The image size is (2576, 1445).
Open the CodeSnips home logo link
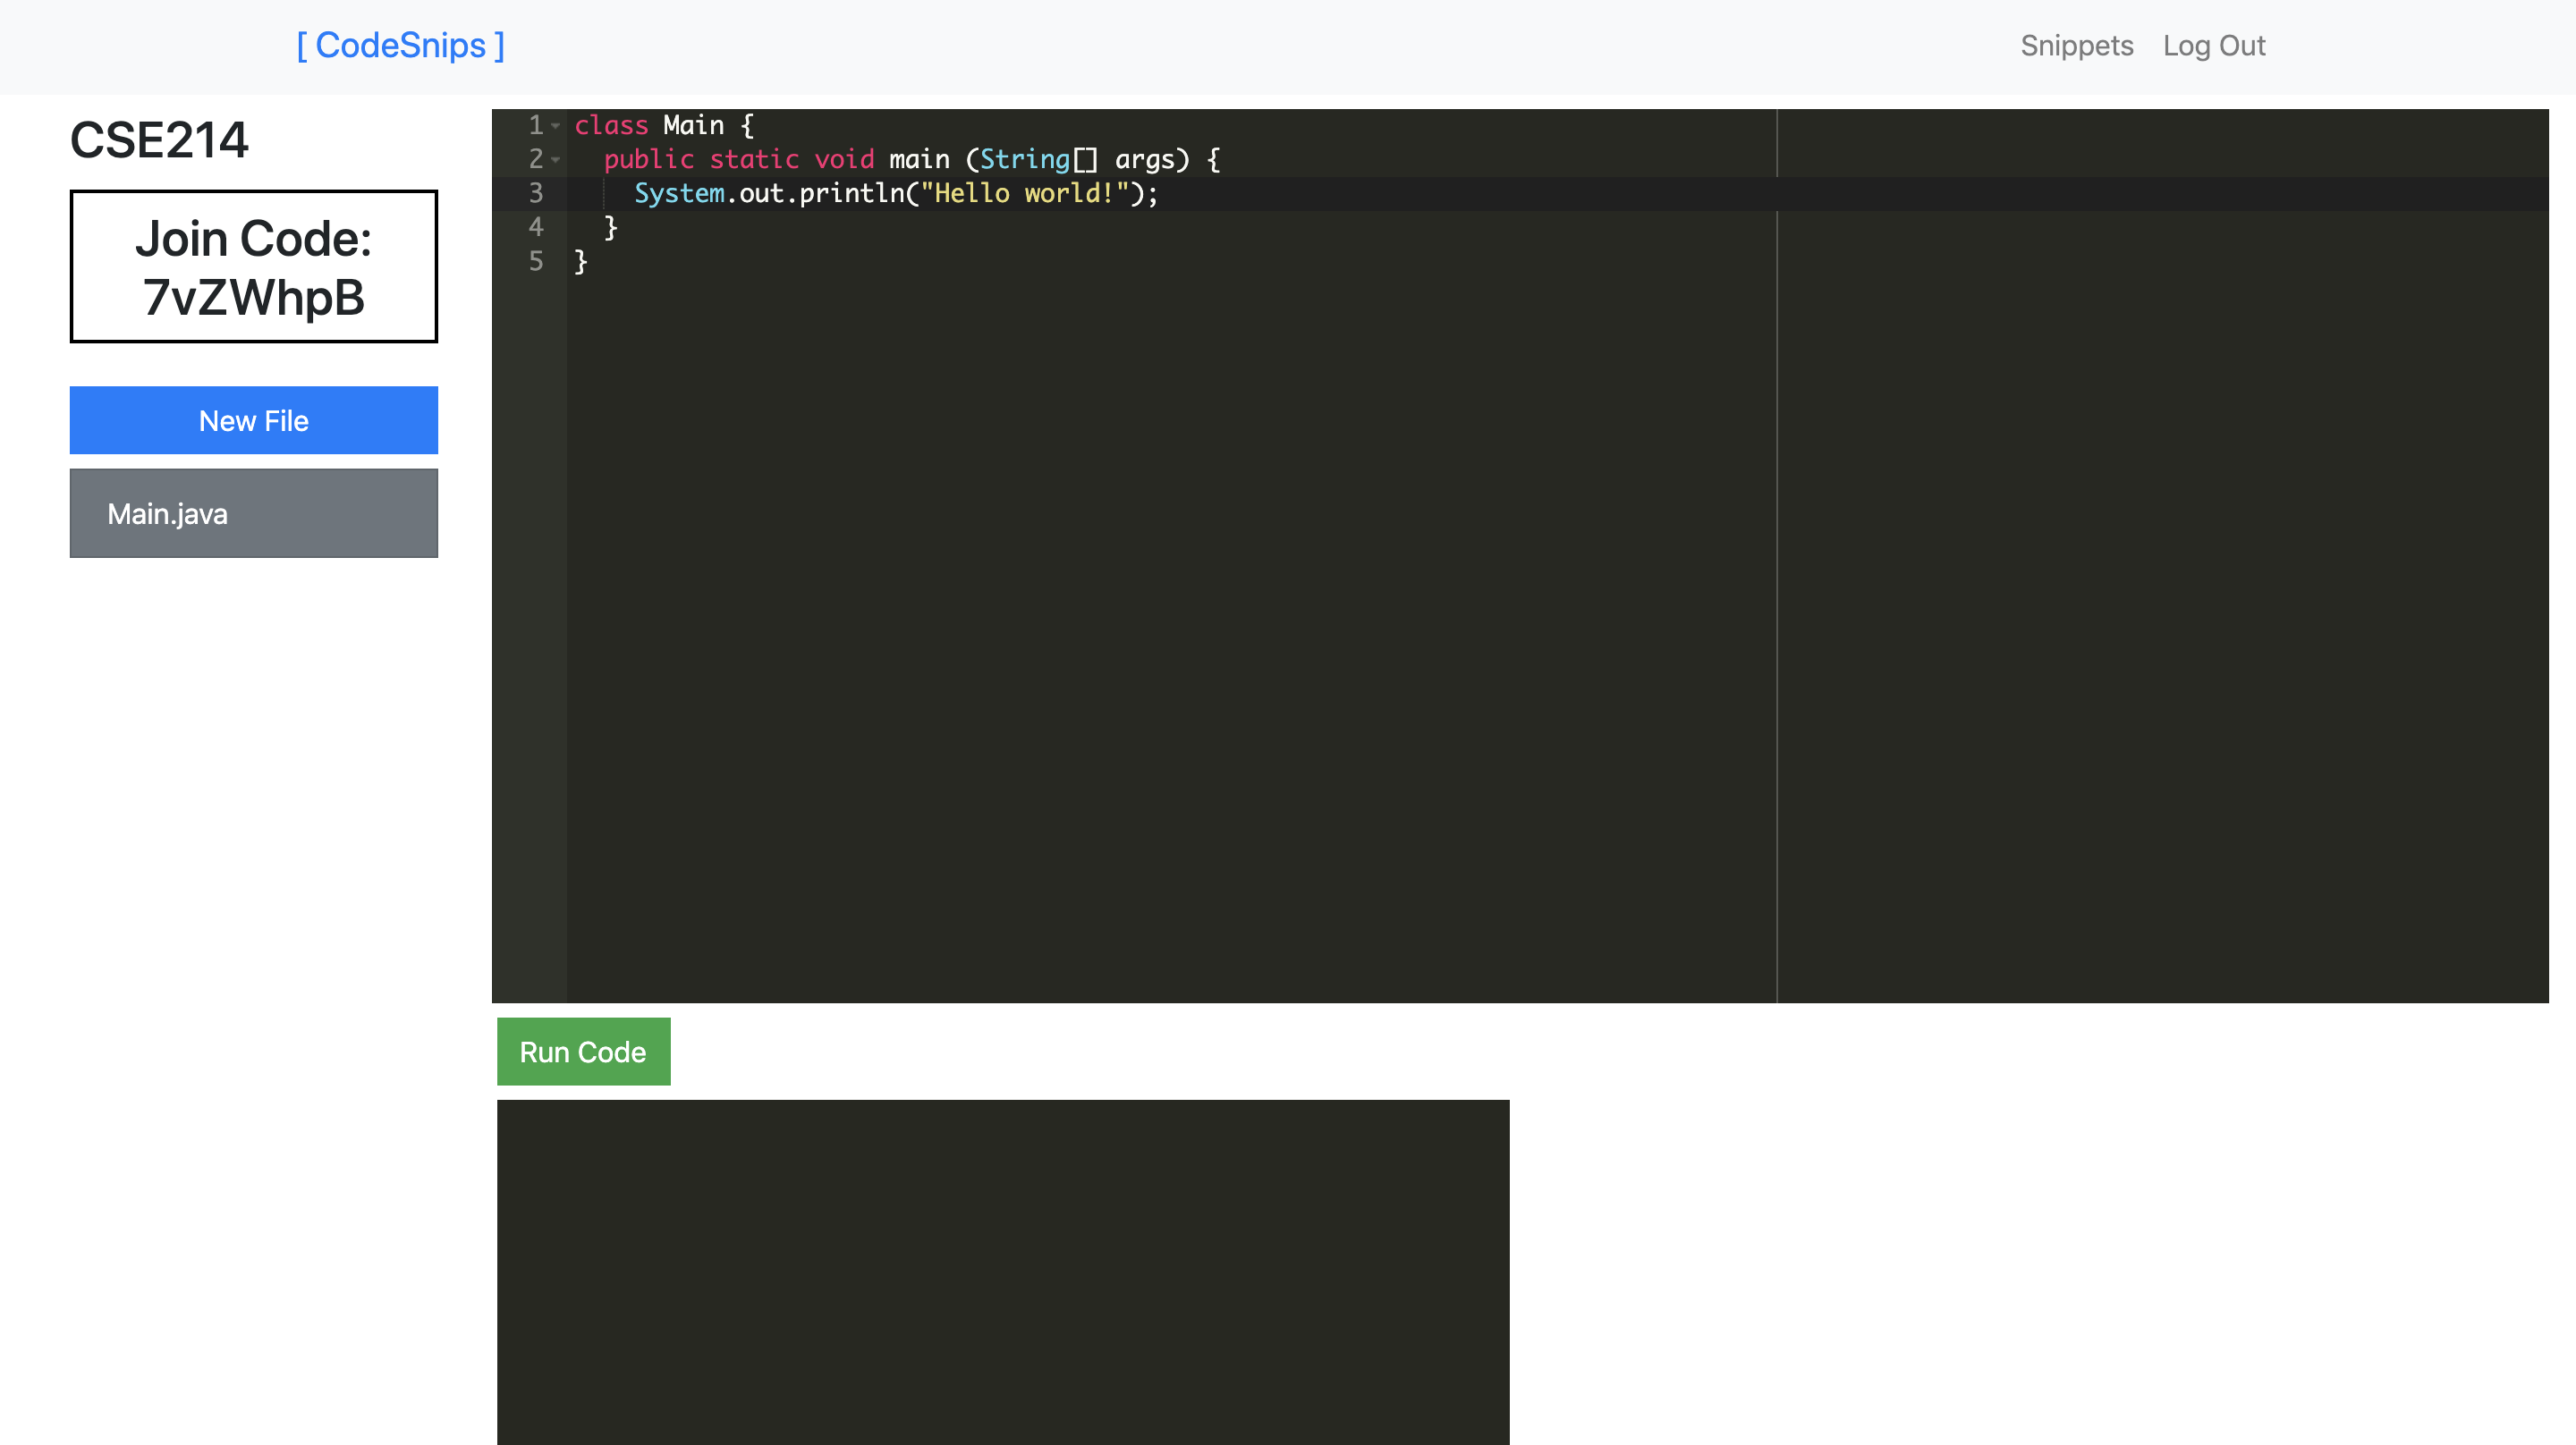(400, 46)
